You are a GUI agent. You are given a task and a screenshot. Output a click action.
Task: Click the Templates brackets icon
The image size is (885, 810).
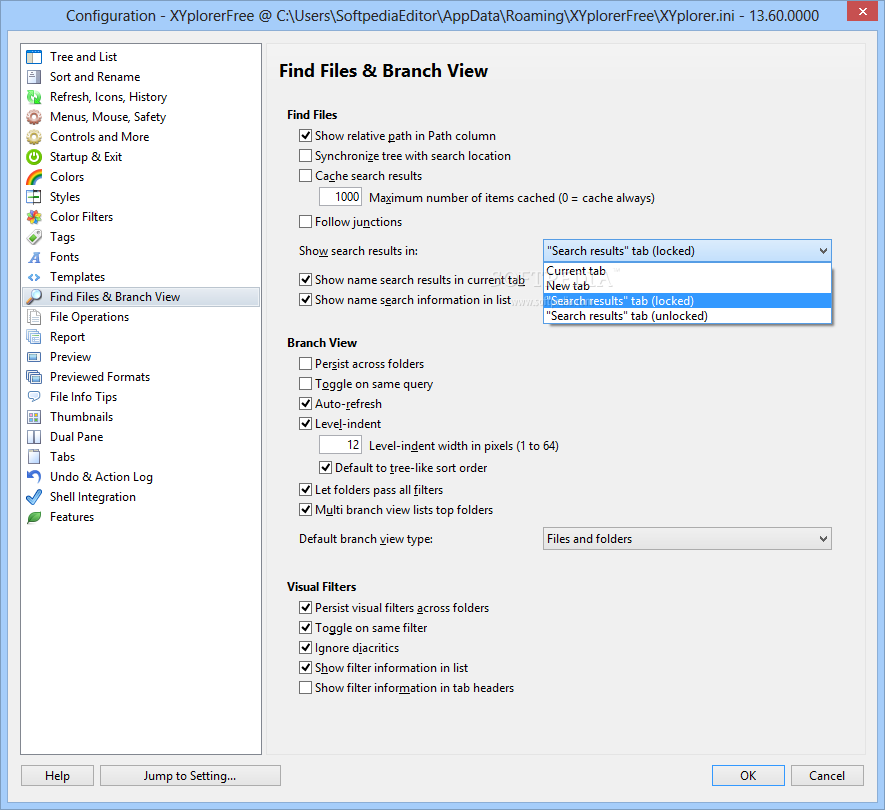pyautogui.click(x=34, y=277)
